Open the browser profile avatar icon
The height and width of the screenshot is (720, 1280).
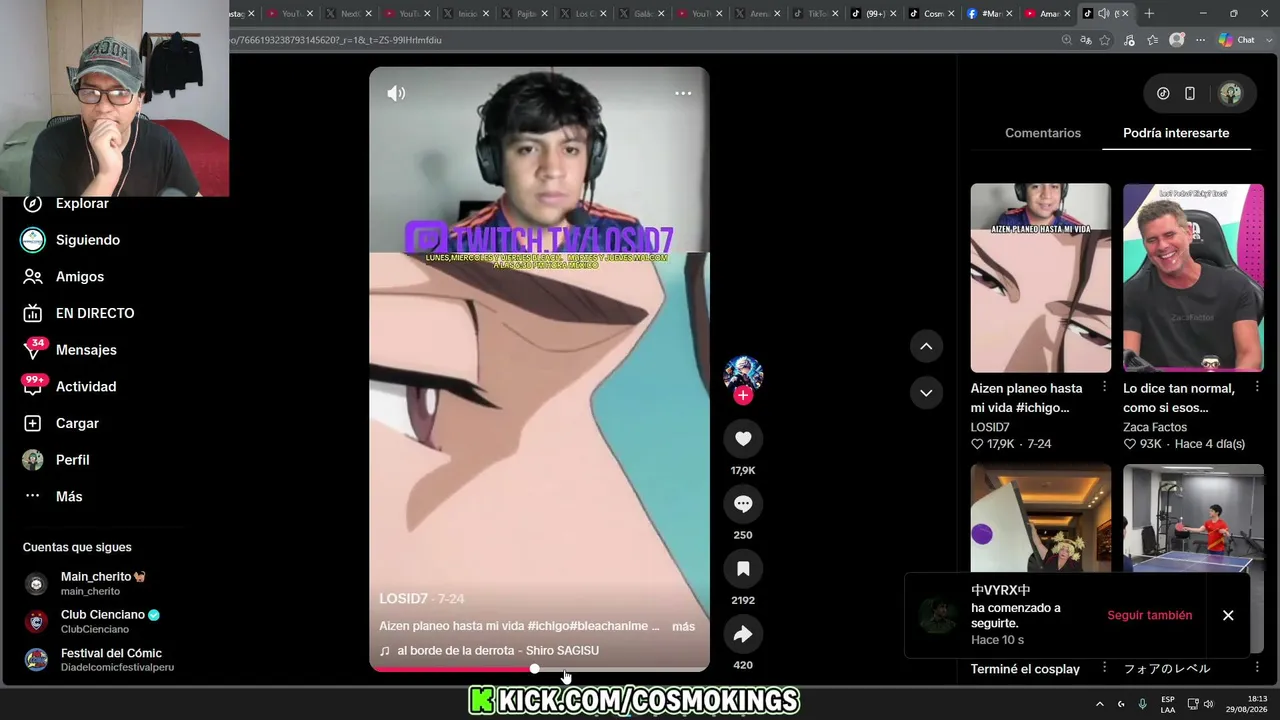[1177, 40]
